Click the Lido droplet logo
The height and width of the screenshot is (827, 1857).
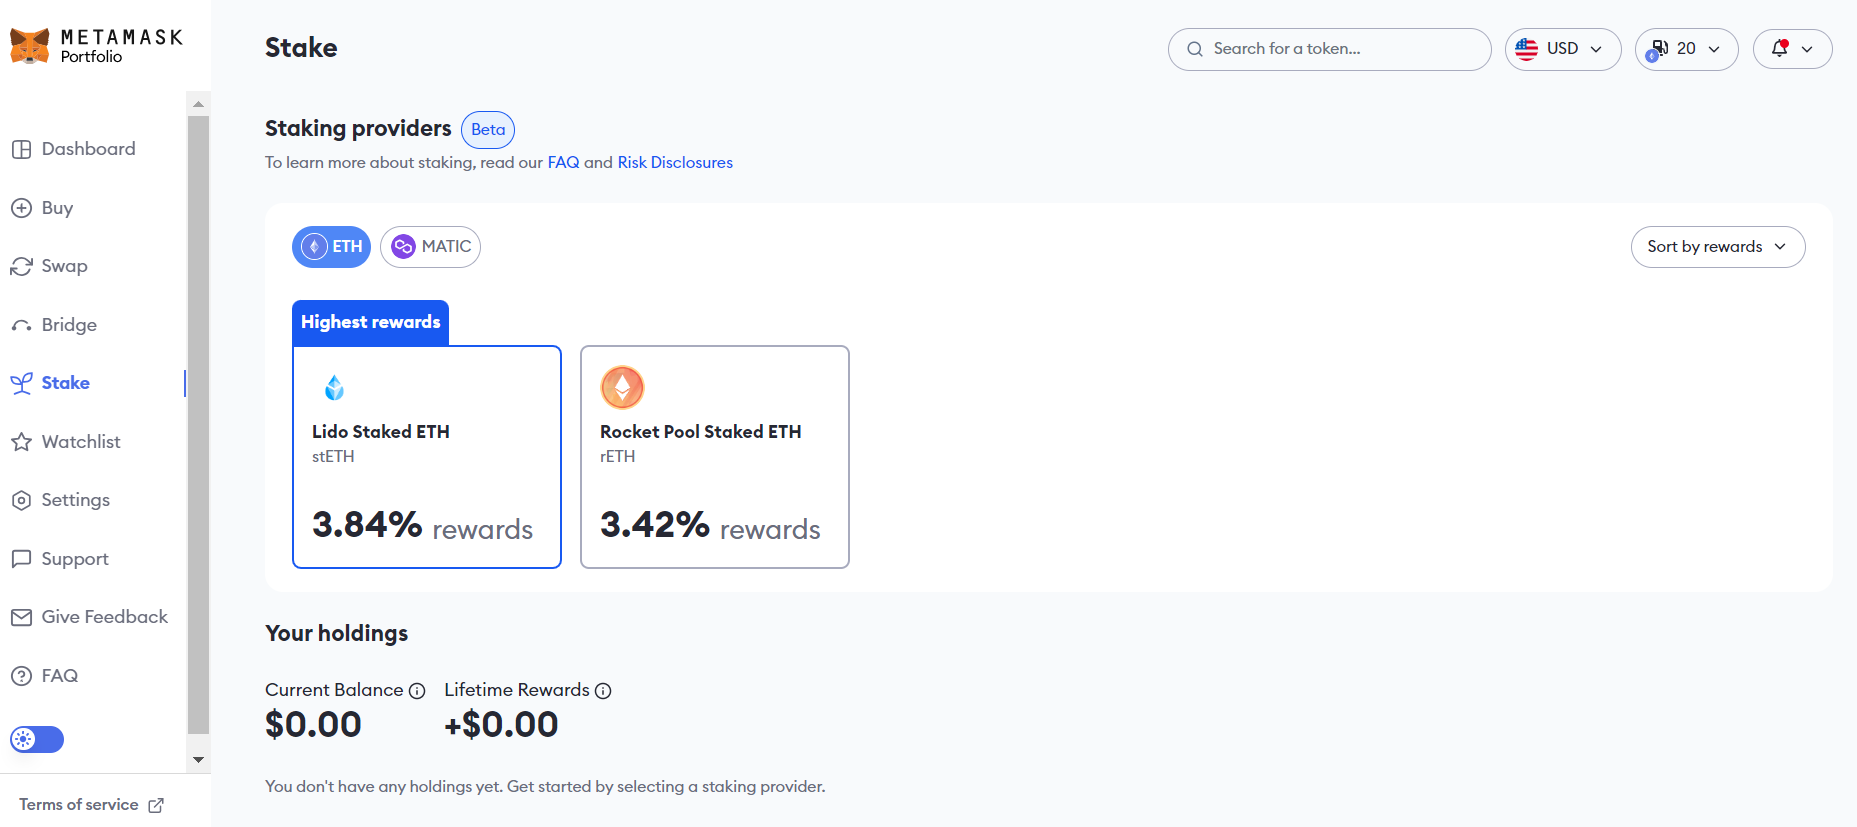(x=334, y=387)
